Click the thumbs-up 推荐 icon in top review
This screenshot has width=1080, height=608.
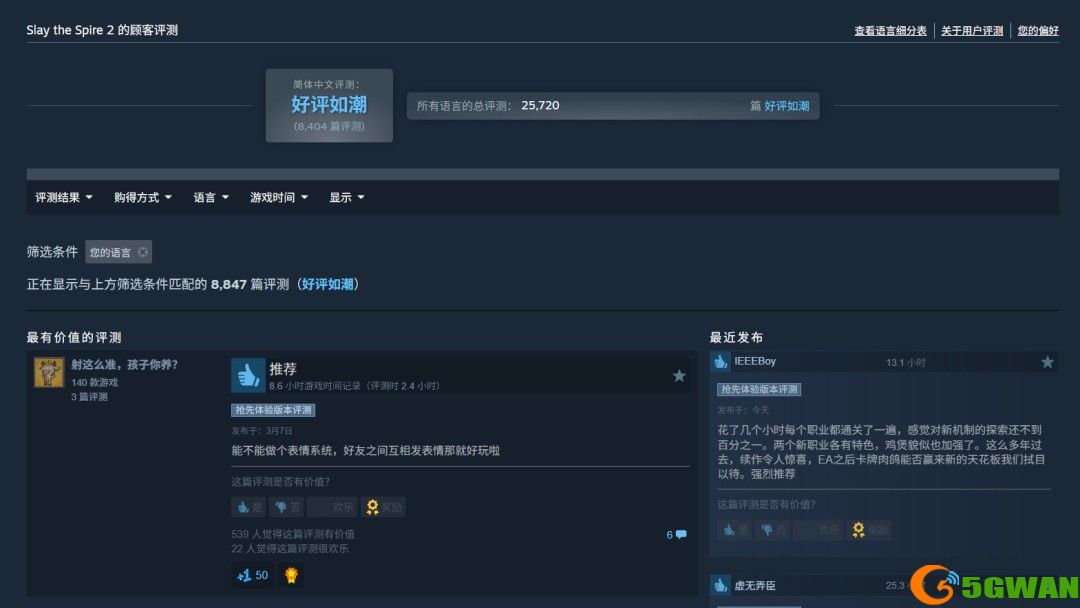click(x=248, y=375)
